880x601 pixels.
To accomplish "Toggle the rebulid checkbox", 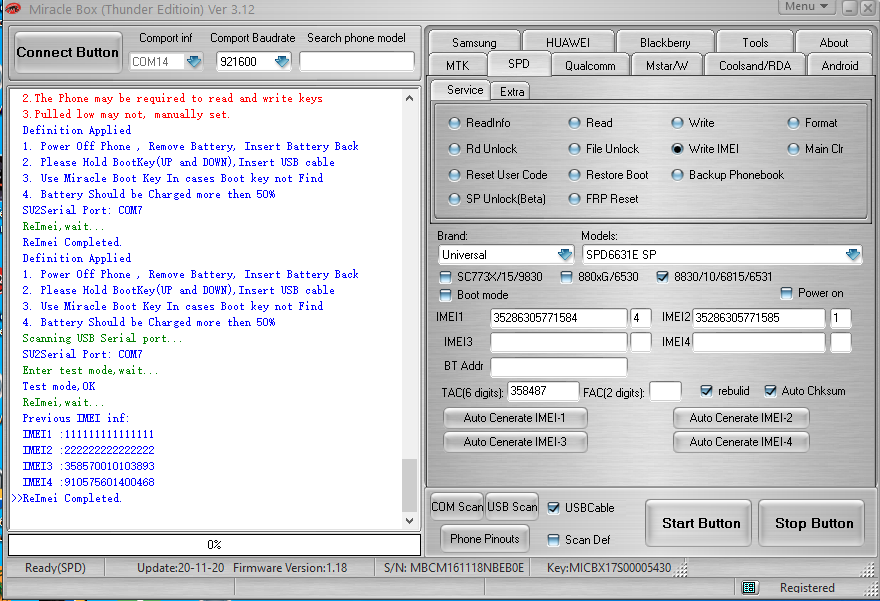I will [x=707, y=391].
